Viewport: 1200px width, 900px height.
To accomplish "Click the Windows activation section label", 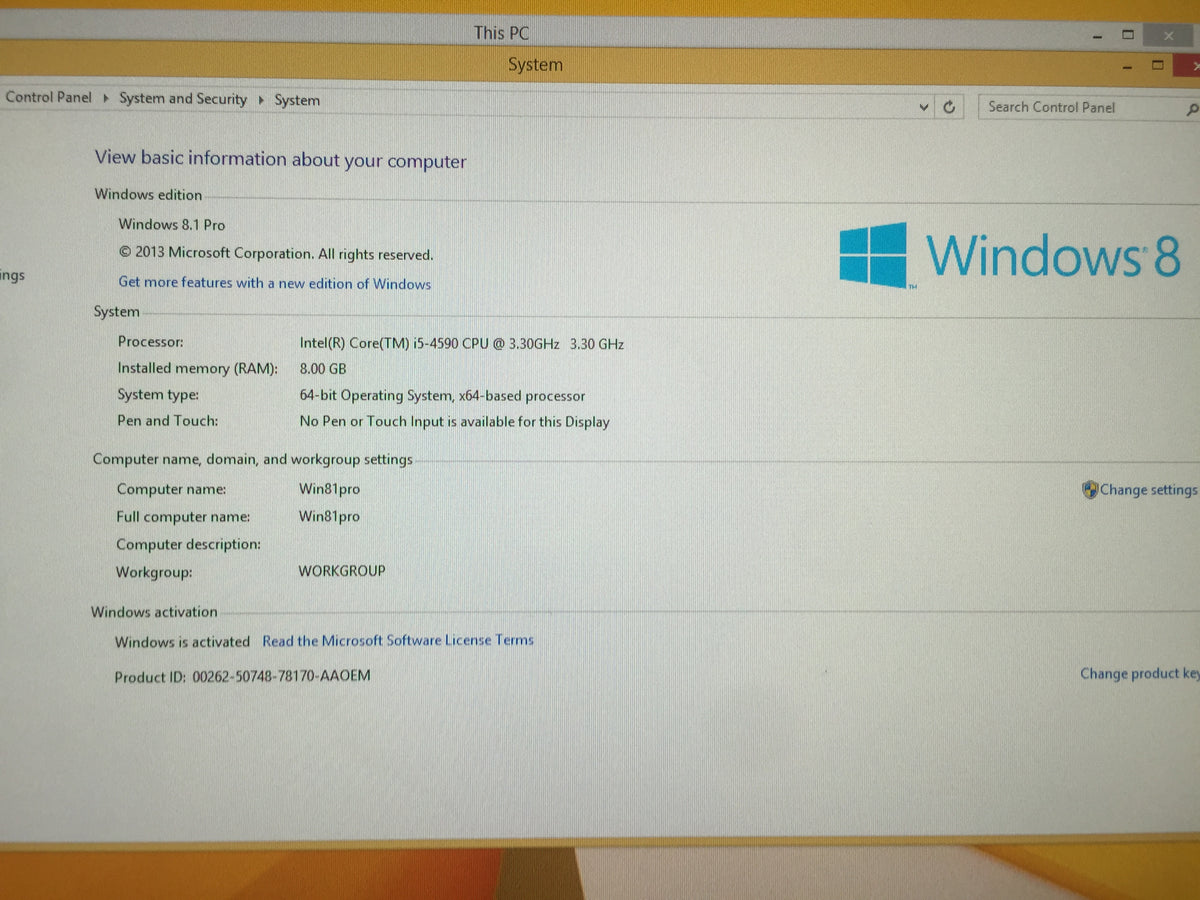I will 154,612.
